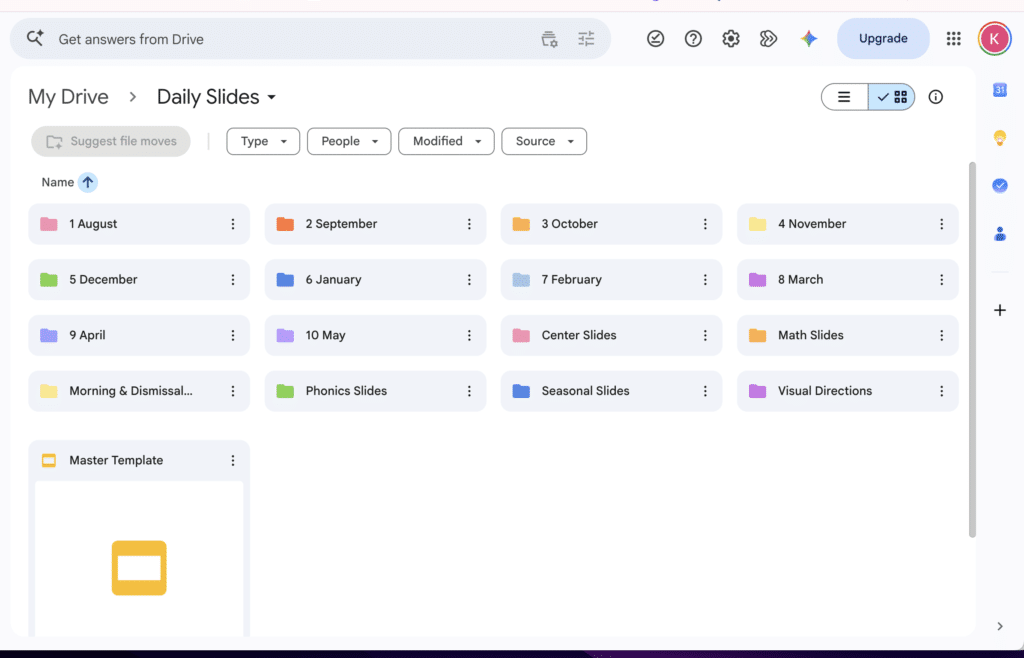Open more actions for 3 October folder
Viewport: 1024px width, 658px height.
point(705,224)
